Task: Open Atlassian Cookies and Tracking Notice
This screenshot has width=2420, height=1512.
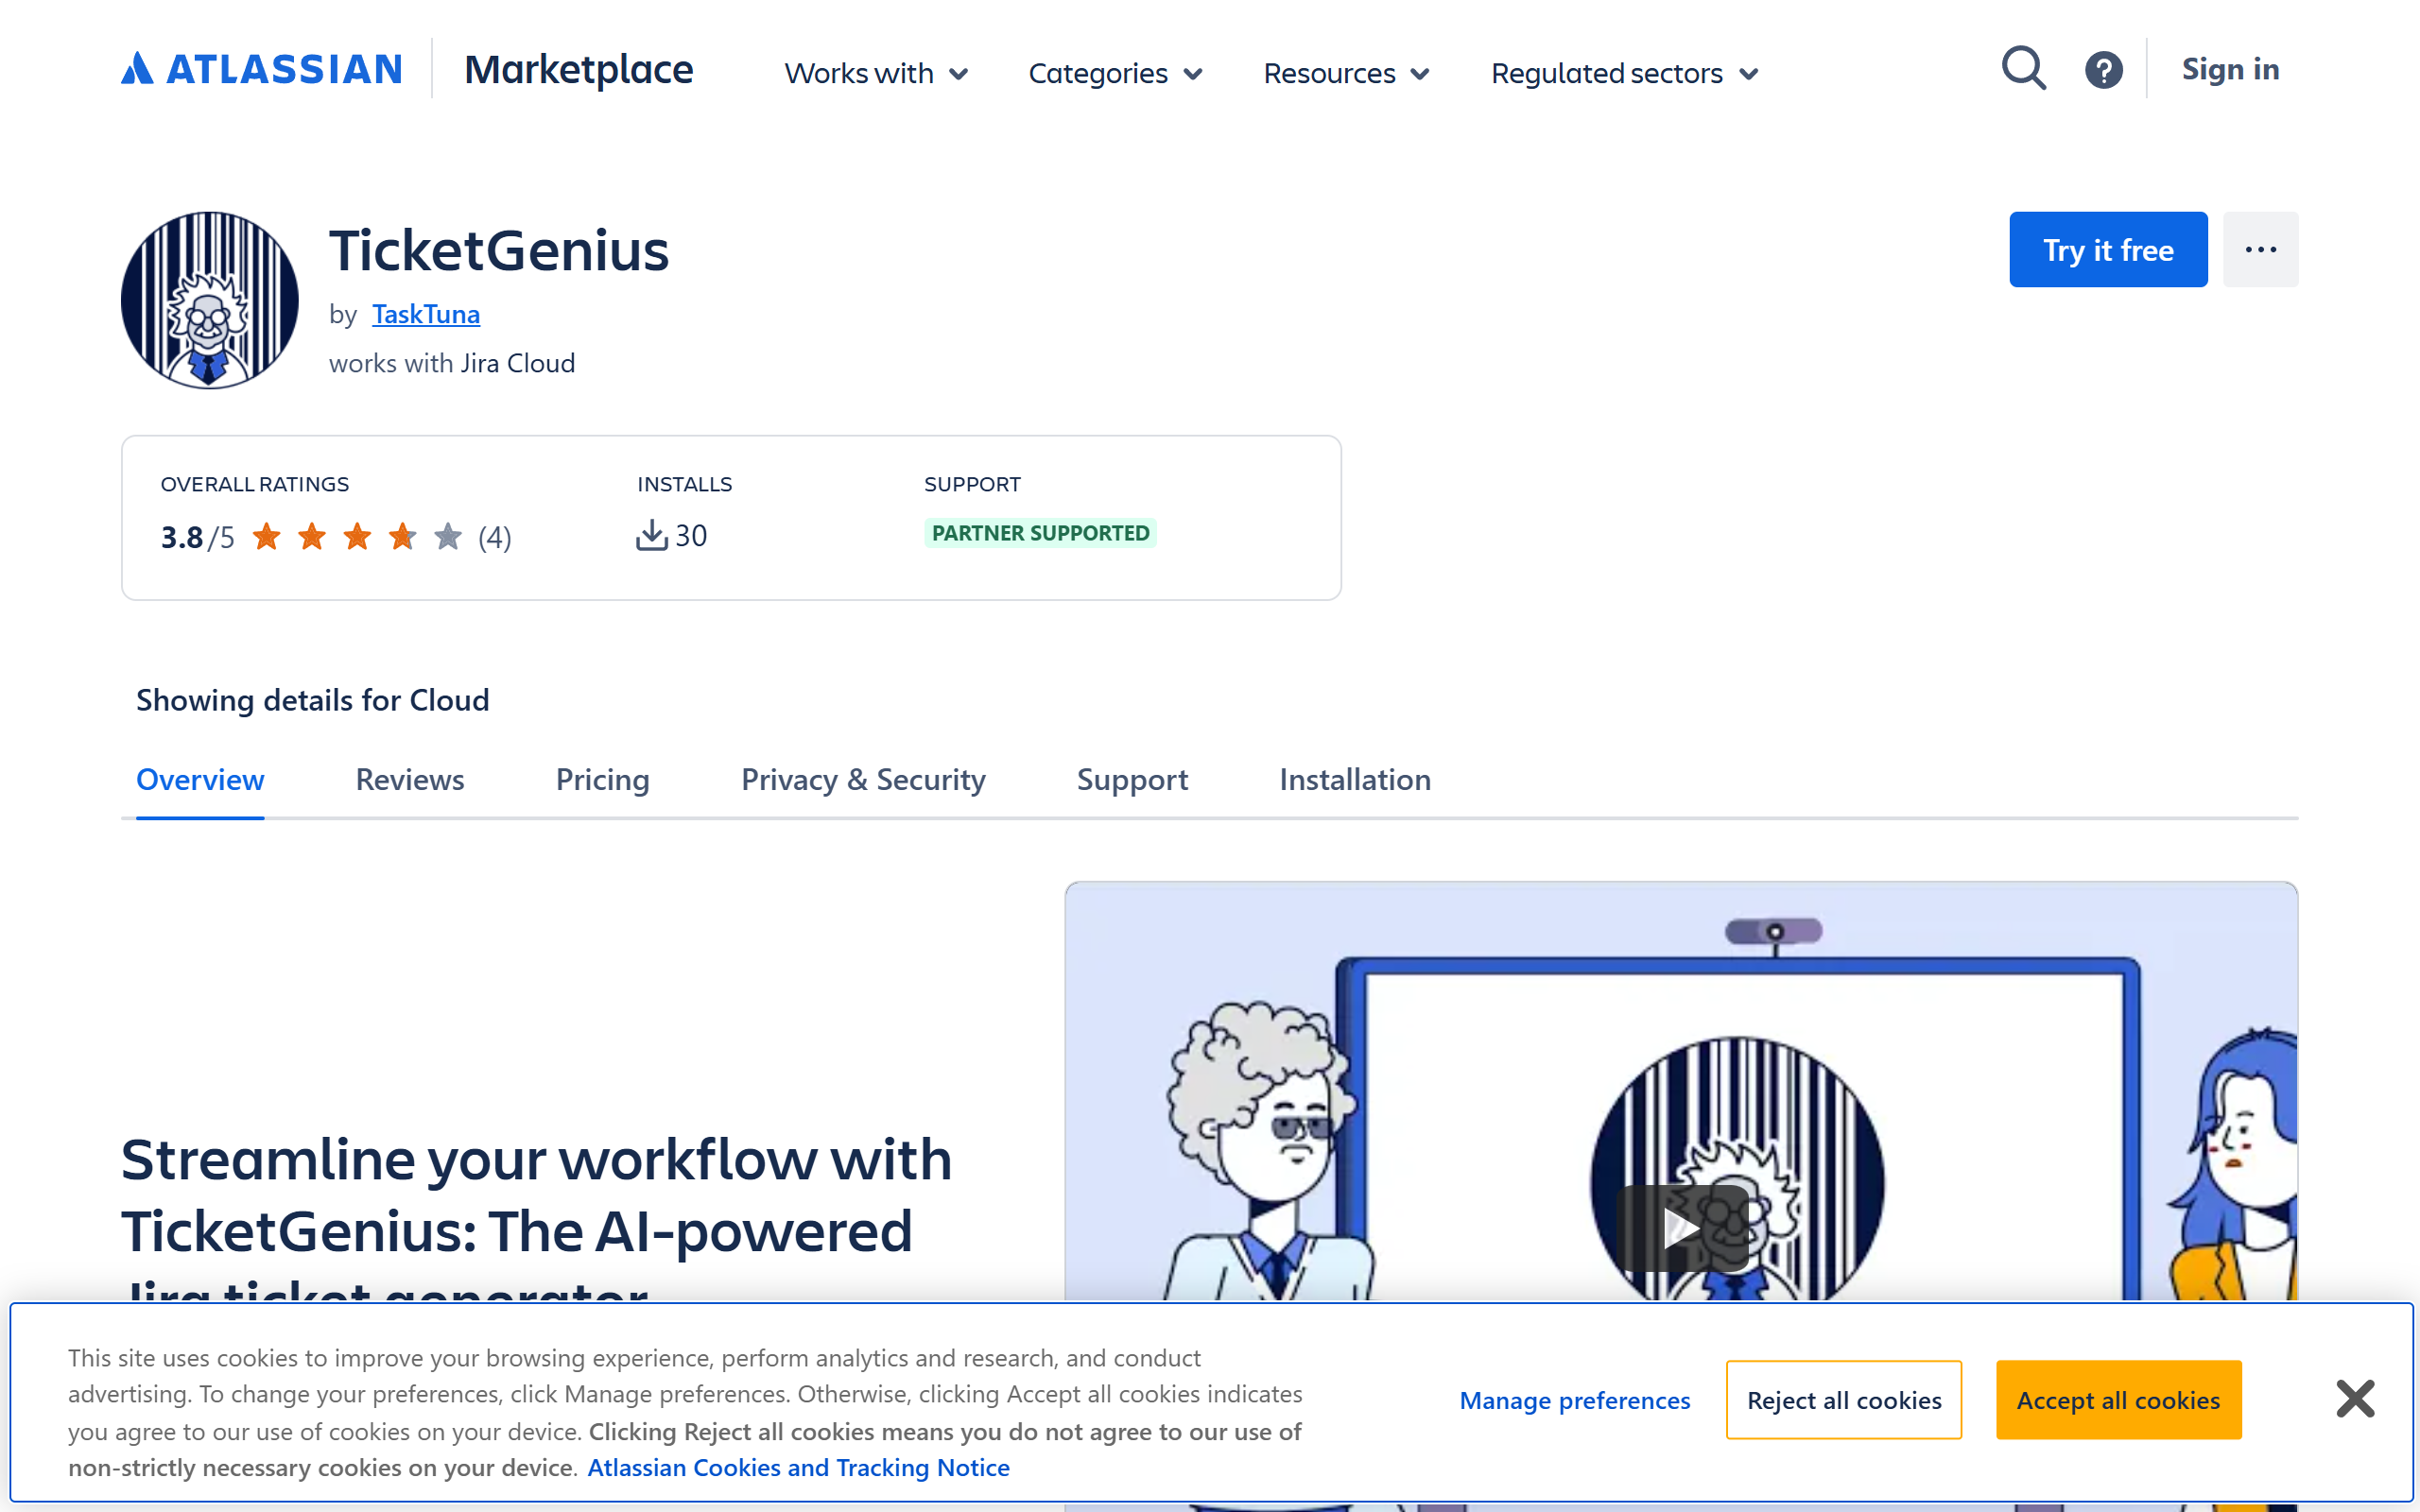Action: click(x=798, y=1467)
